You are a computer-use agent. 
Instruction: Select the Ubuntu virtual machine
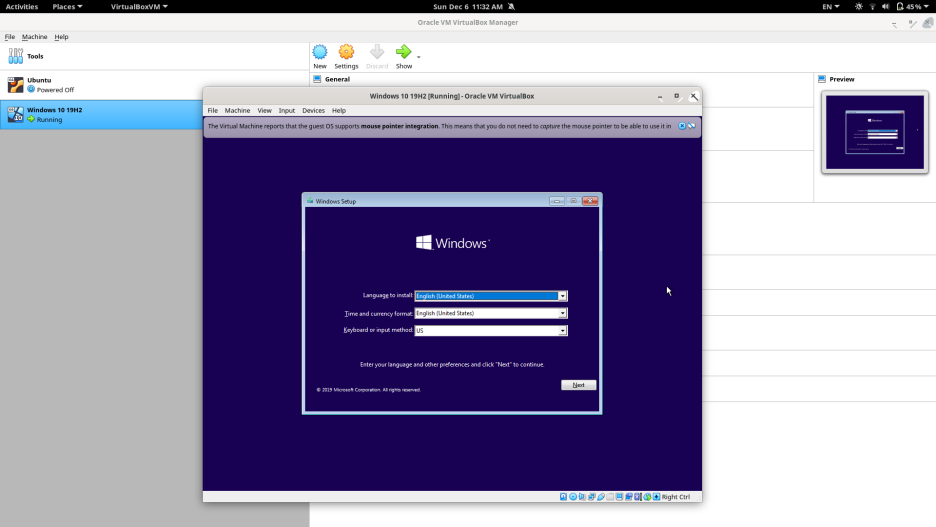tap(155, 85)
